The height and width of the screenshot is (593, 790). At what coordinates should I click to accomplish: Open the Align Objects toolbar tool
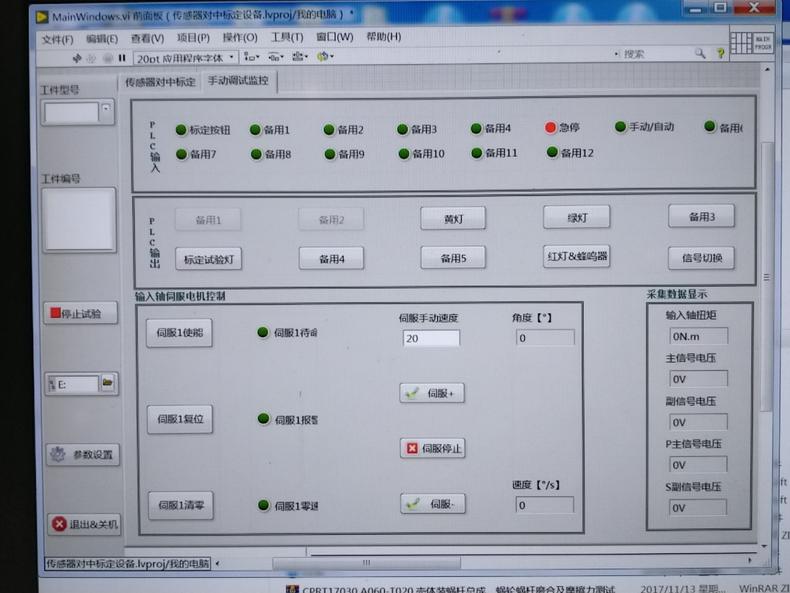pos(251,57)
